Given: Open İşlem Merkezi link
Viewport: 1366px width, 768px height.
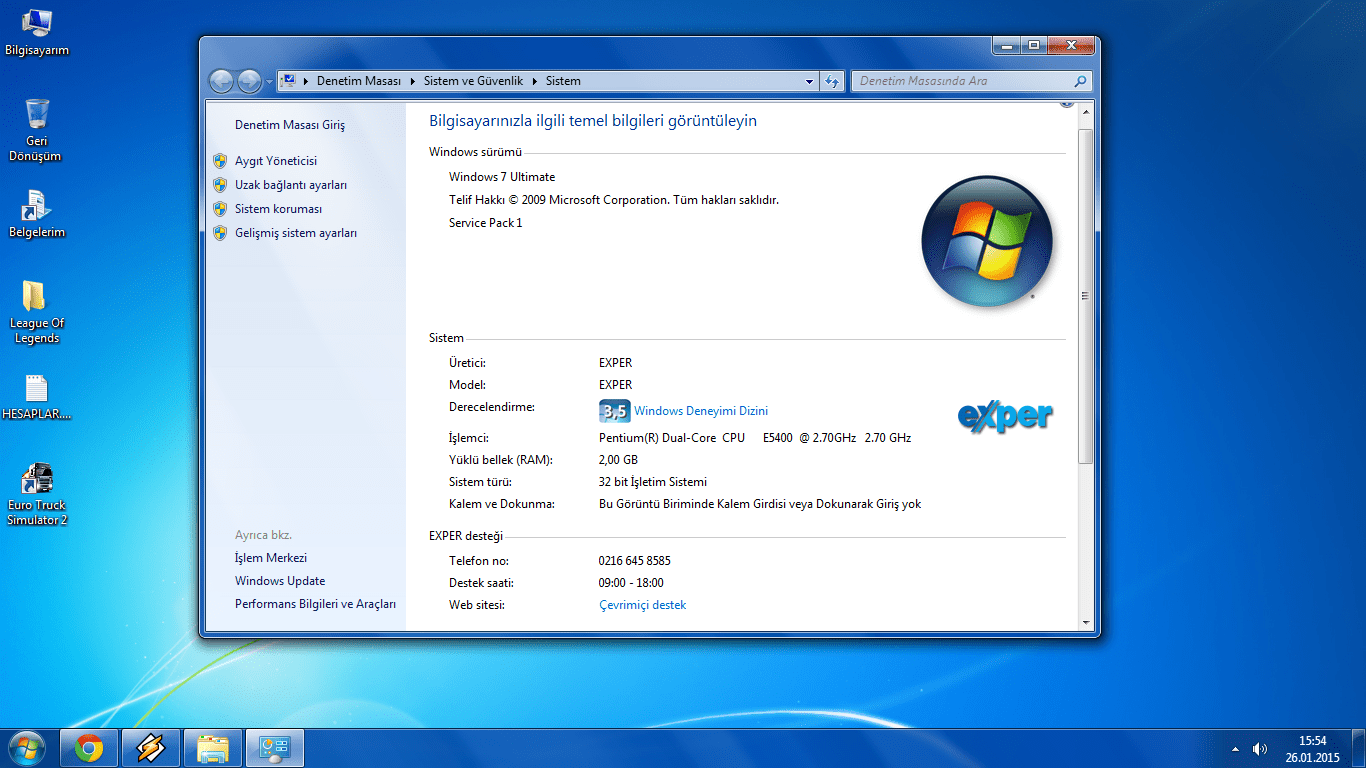Looking at the screenshot, I should pyautogui.click(x=271, y=558).
